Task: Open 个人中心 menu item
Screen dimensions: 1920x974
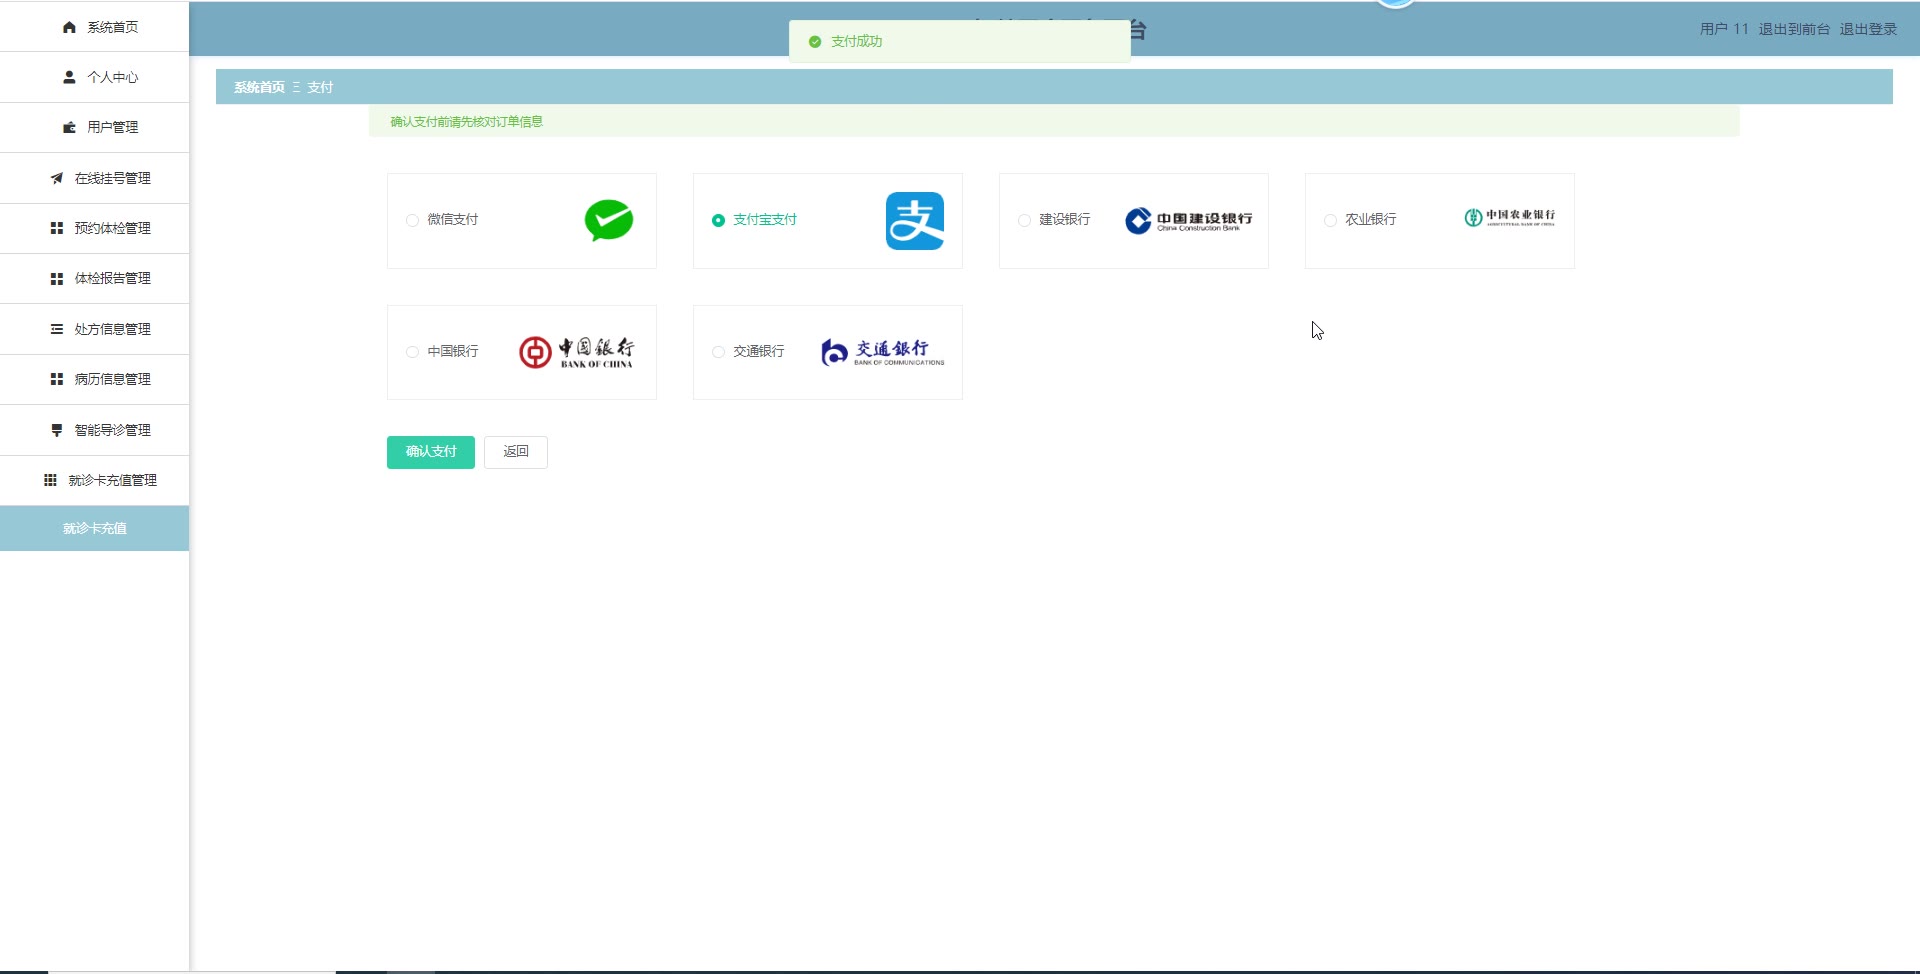Action: (x=95, y=77)
